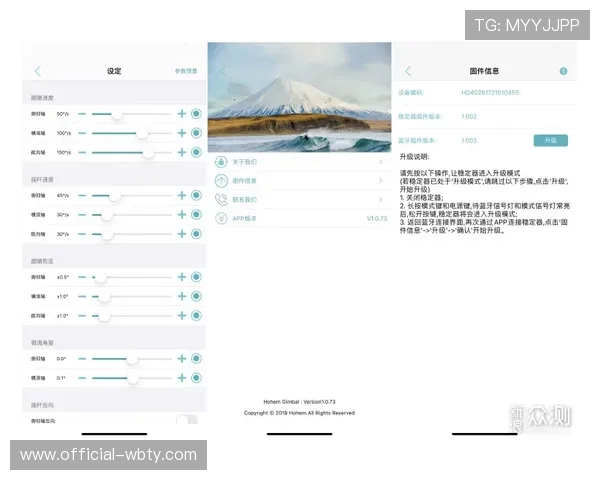Viewport: 600px width, 480px height.
Task: Tap the 升级 upgrade button
Action: [551, 140]
